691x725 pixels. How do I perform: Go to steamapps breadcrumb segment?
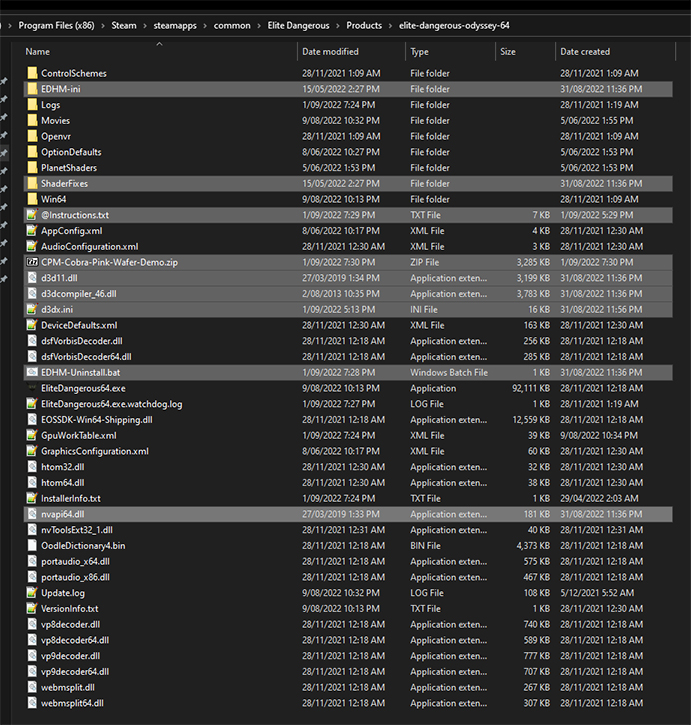[x=175, y=25]
